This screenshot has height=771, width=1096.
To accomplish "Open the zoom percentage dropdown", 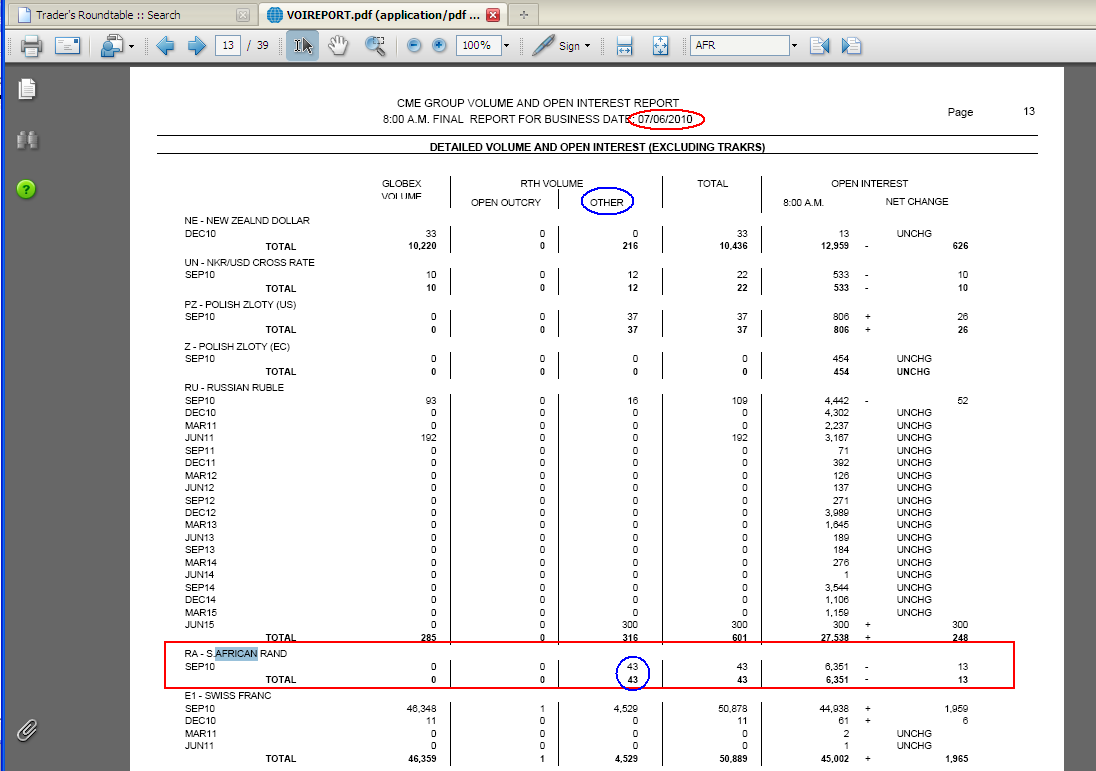I will pos(506,46).
